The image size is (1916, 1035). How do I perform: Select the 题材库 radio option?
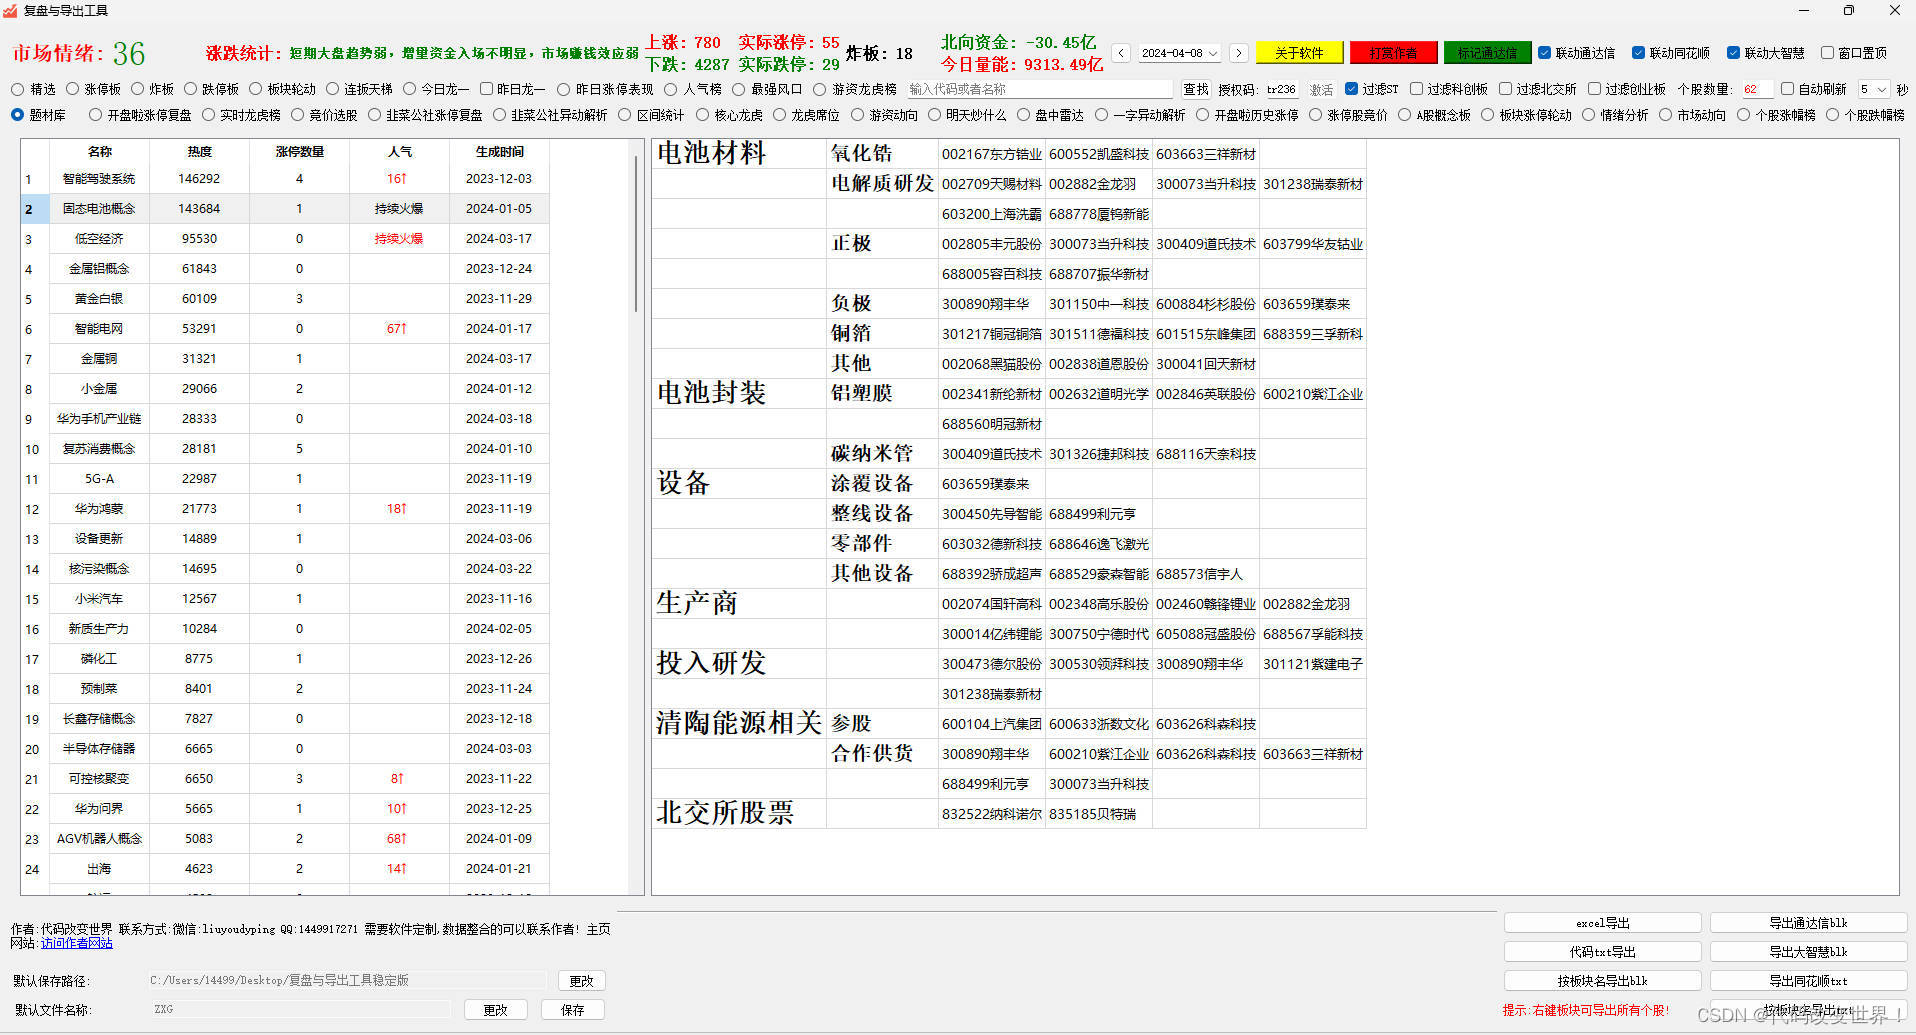[17, 115]
